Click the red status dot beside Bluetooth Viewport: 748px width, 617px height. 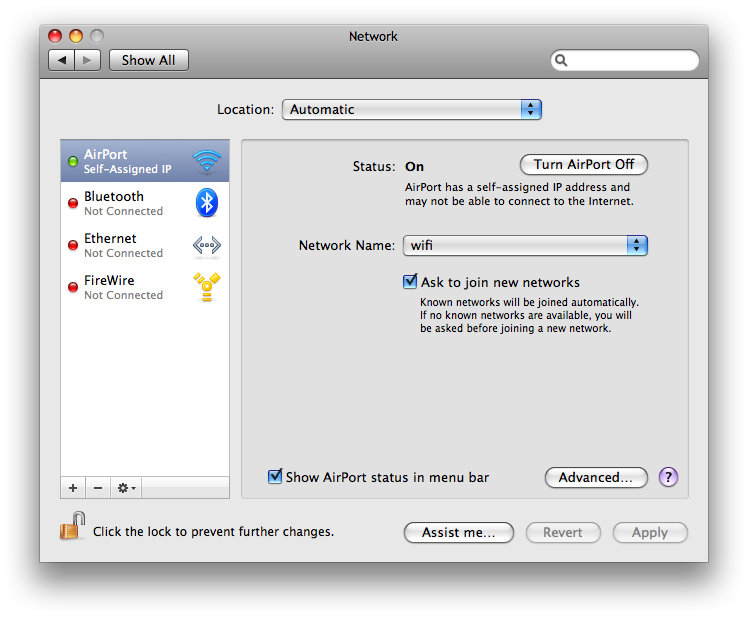pos(73,203)
